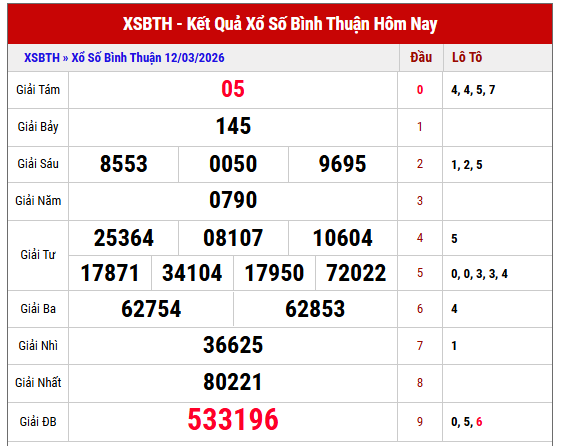Image resolution: width=561 pixels, height=446 pixels.
Task: Click the Đầu column header
Action: click(x=421, y=57)
